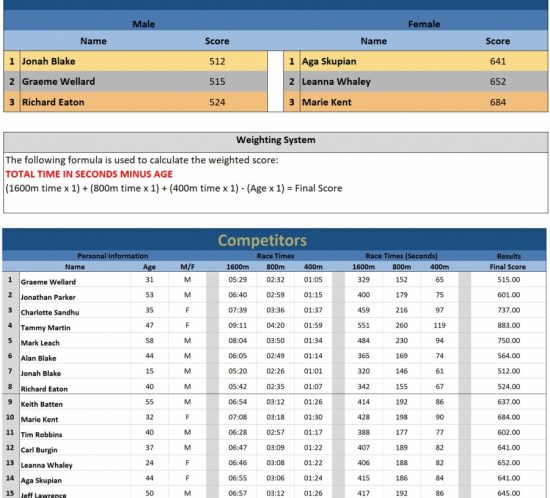Click the Weighting System header
The image size is (550, 498).
pos(276,140)
